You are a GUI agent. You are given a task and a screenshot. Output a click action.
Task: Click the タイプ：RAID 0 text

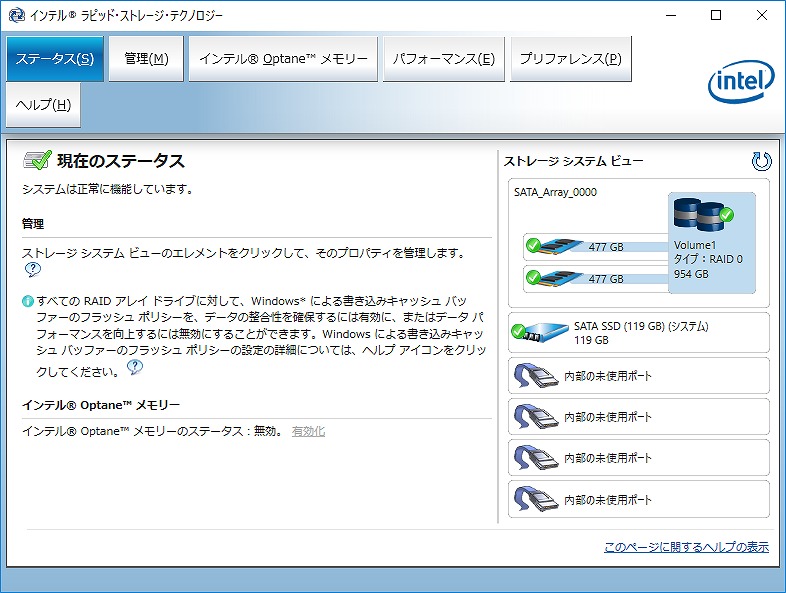click(708, 259)
